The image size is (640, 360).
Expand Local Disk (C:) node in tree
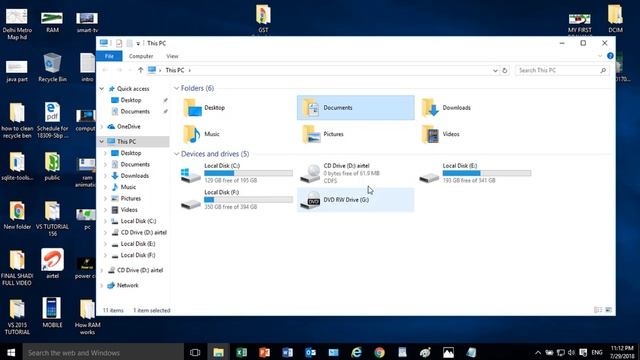click(x=105, y=221)
